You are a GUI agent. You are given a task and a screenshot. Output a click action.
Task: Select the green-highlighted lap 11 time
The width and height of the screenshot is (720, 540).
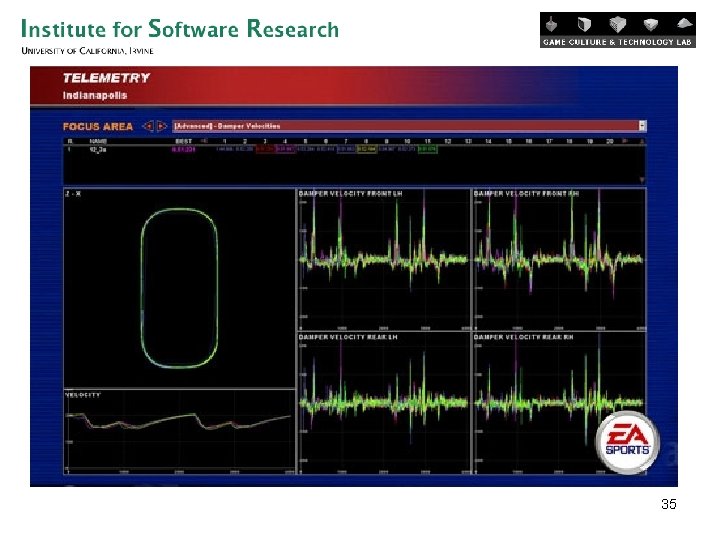(x=428, y=149)
